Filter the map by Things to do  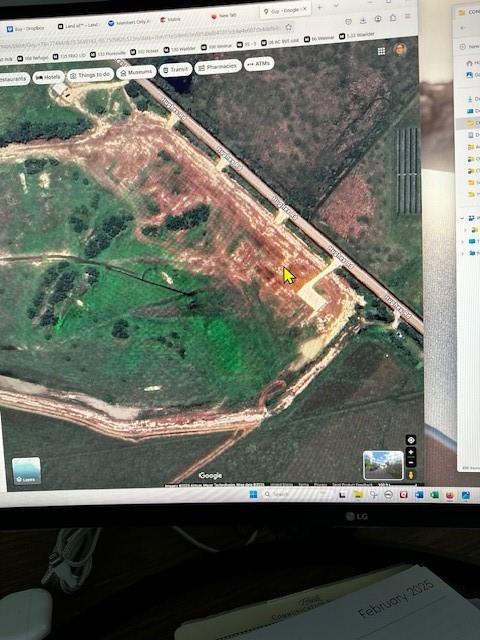(x=90, y=75)
